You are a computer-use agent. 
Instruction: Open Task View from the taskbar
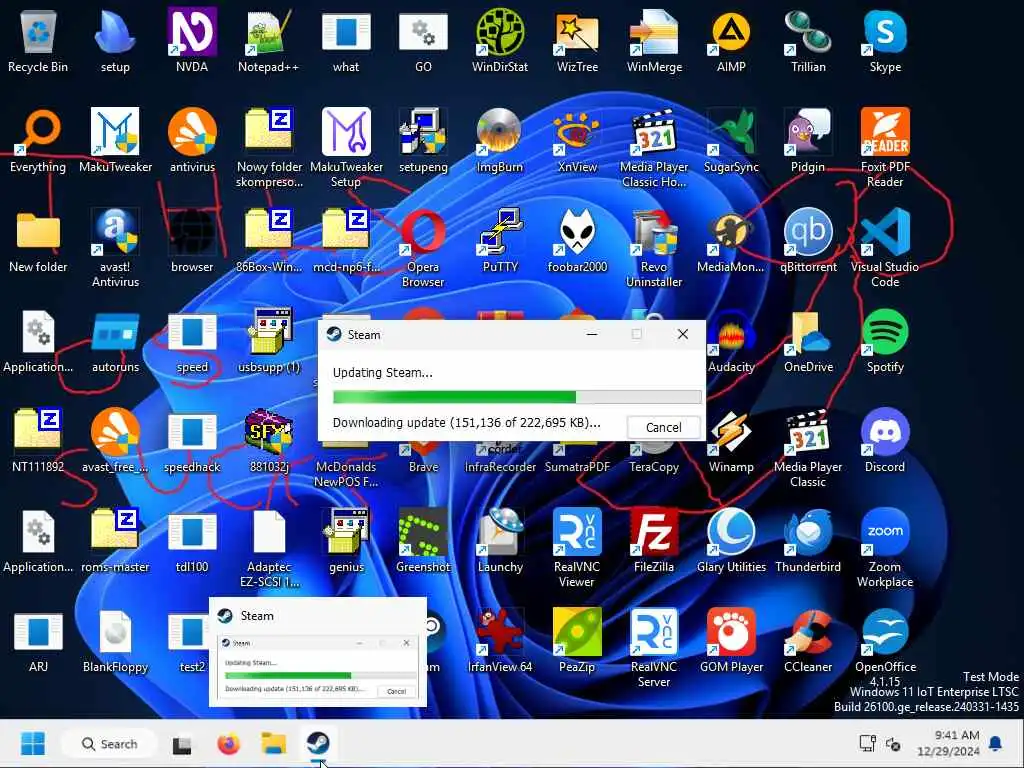pyautogui.click(x=182, y=744)
